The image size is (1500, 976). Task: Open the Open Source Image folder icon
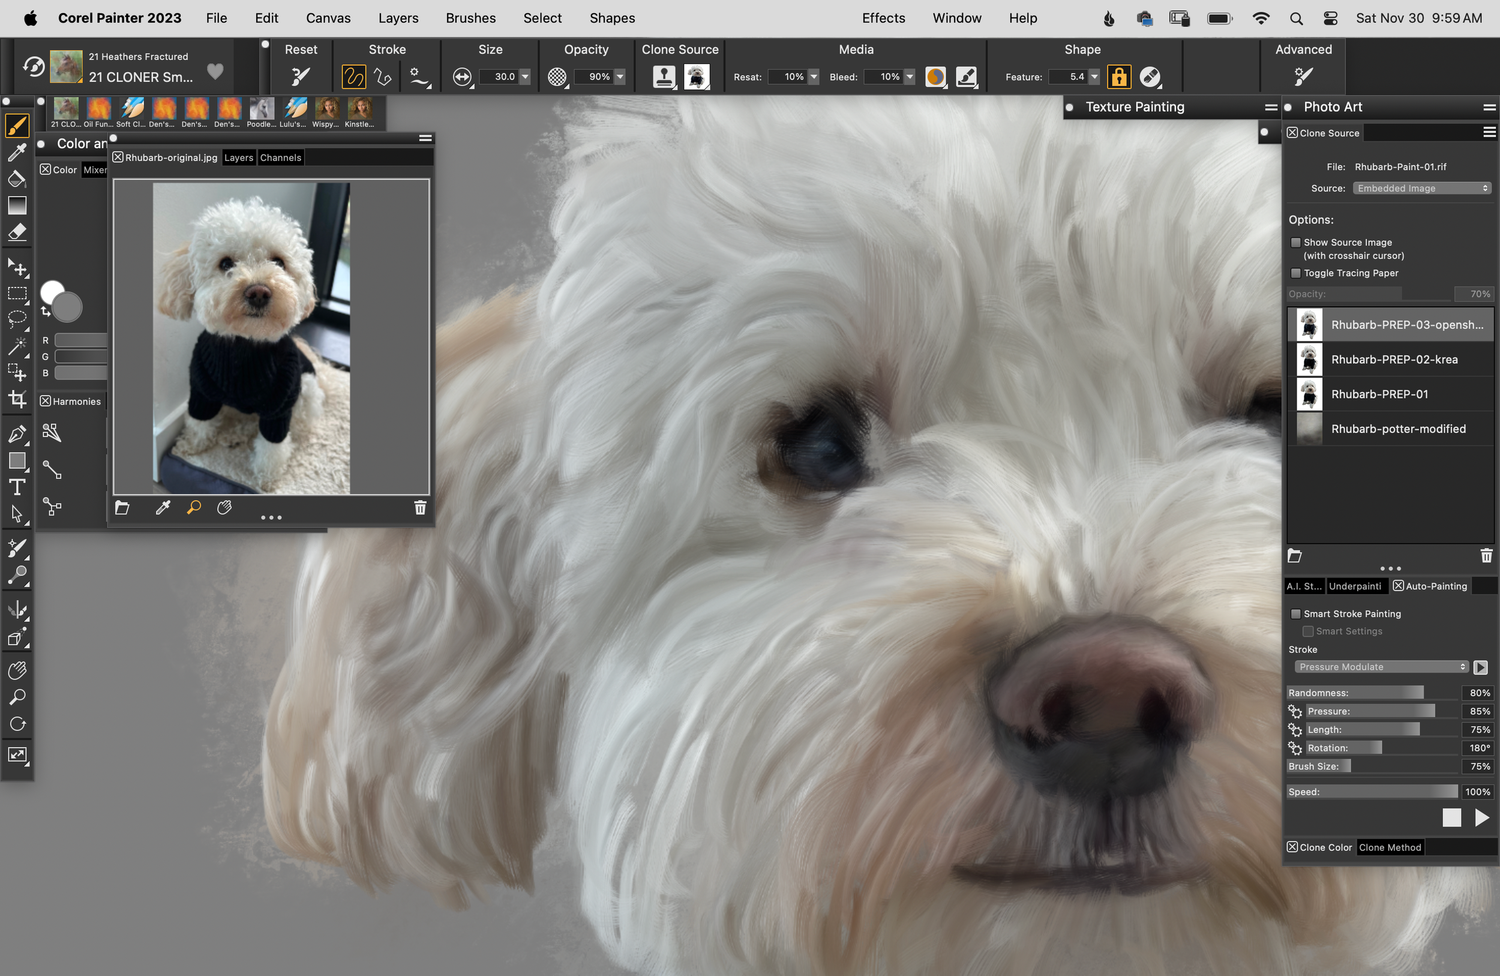pyautogui.click(x=122, y=508)
